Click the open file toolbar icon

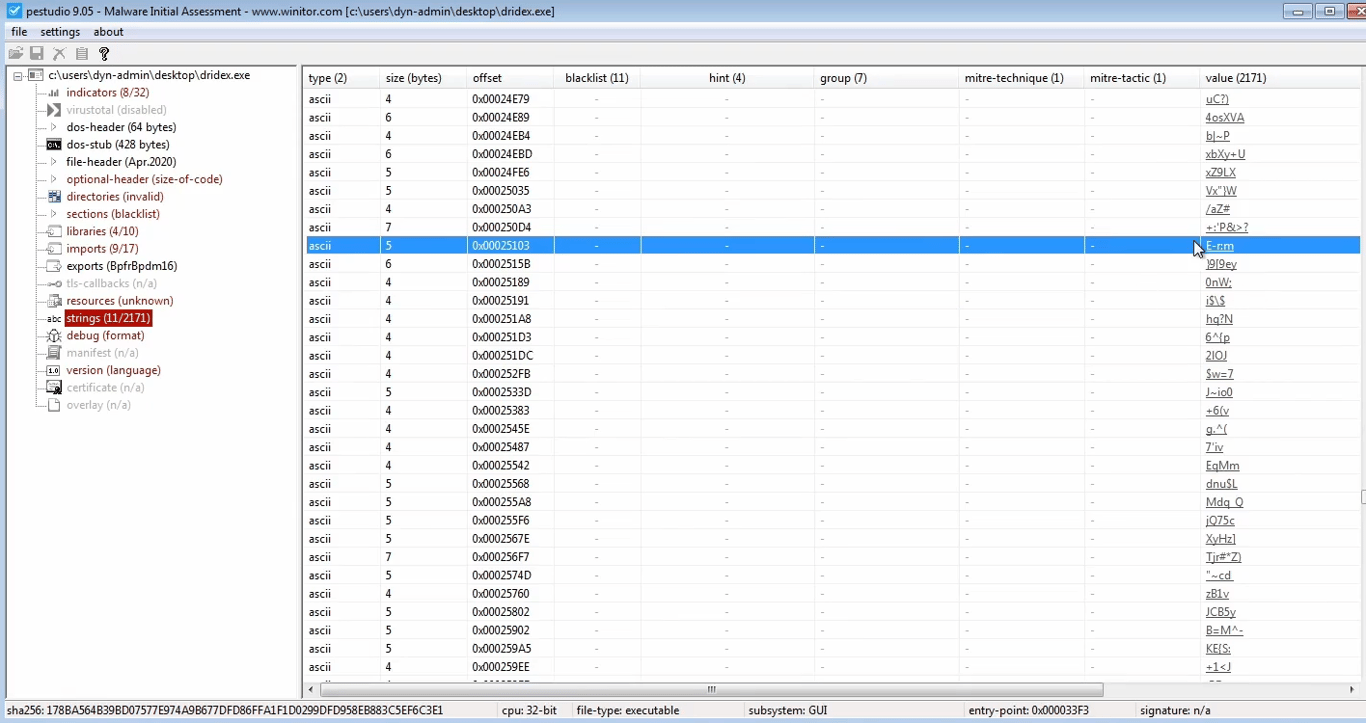[x=16, y=53]
